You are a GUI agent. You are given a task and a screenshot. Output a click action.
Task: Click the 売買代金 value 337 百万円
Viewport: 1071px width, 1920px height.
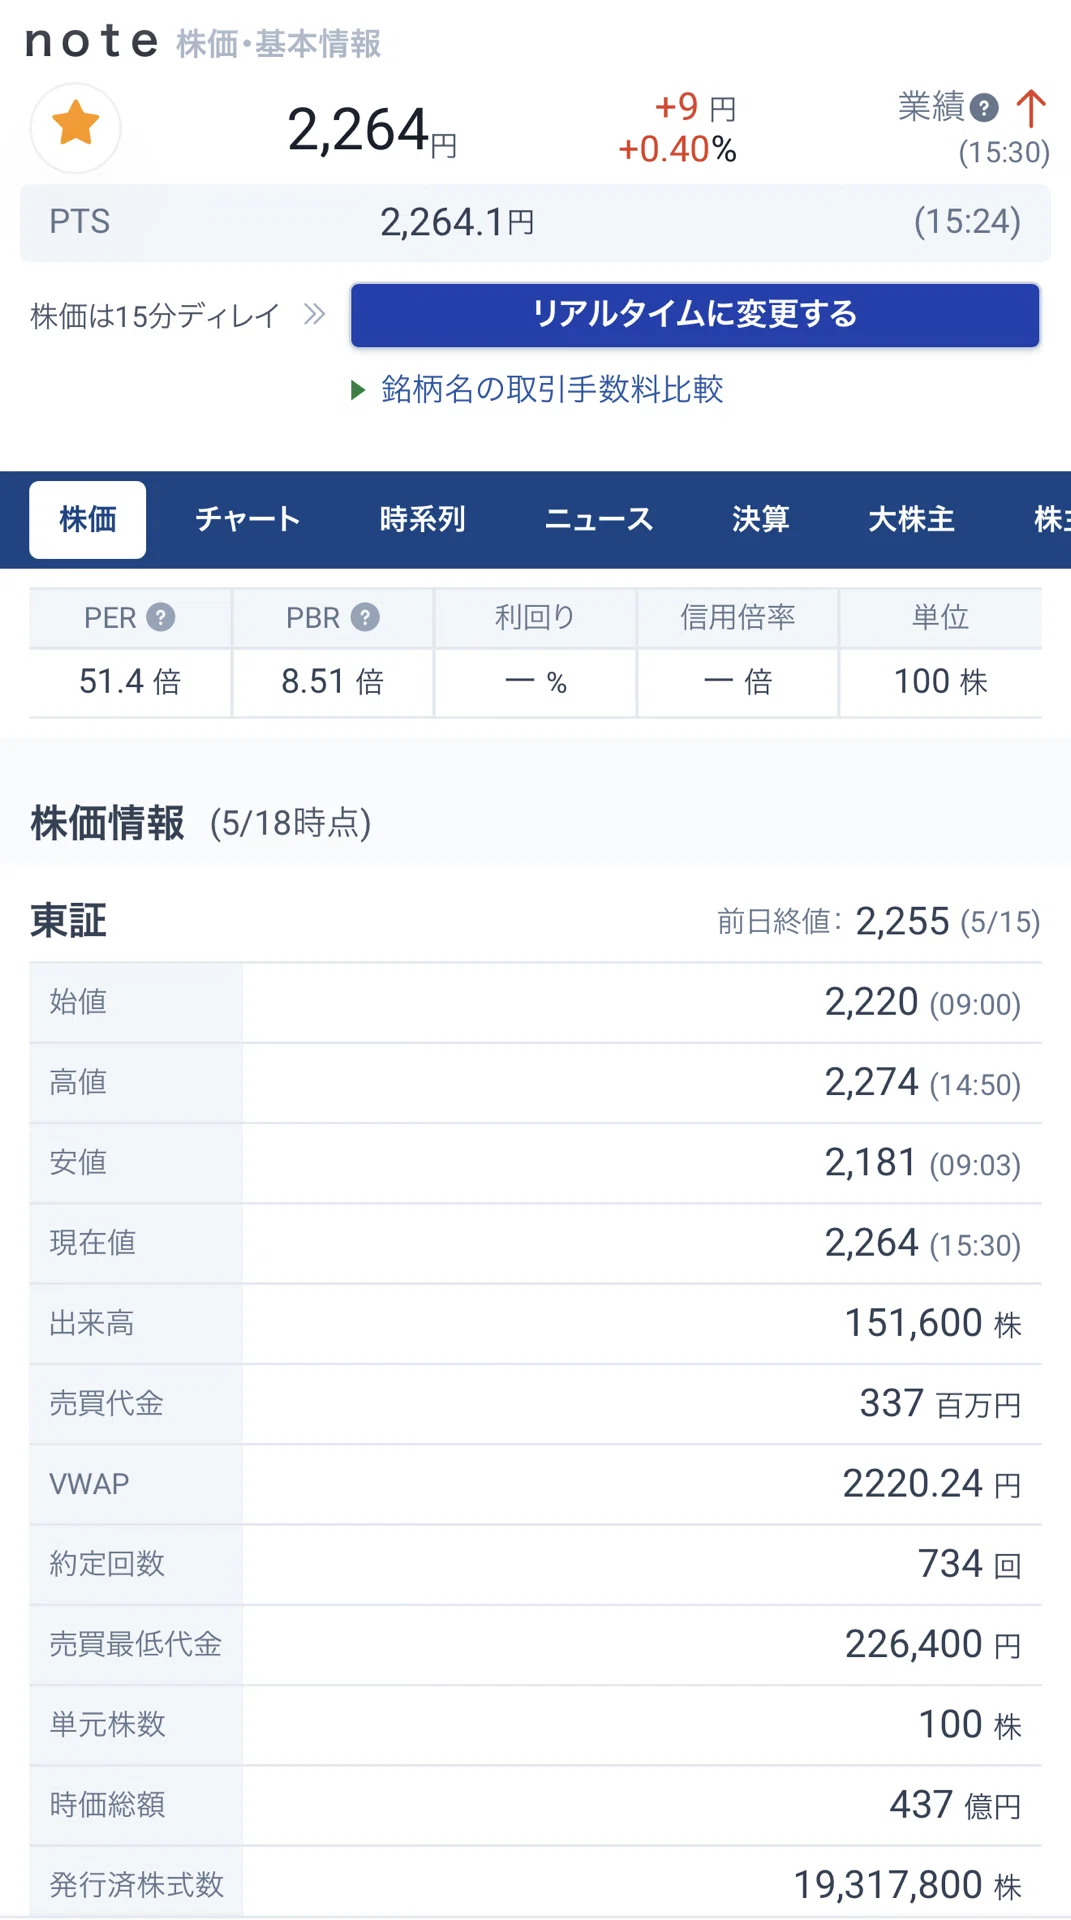pyautogui.click(x=940, y=1404)
